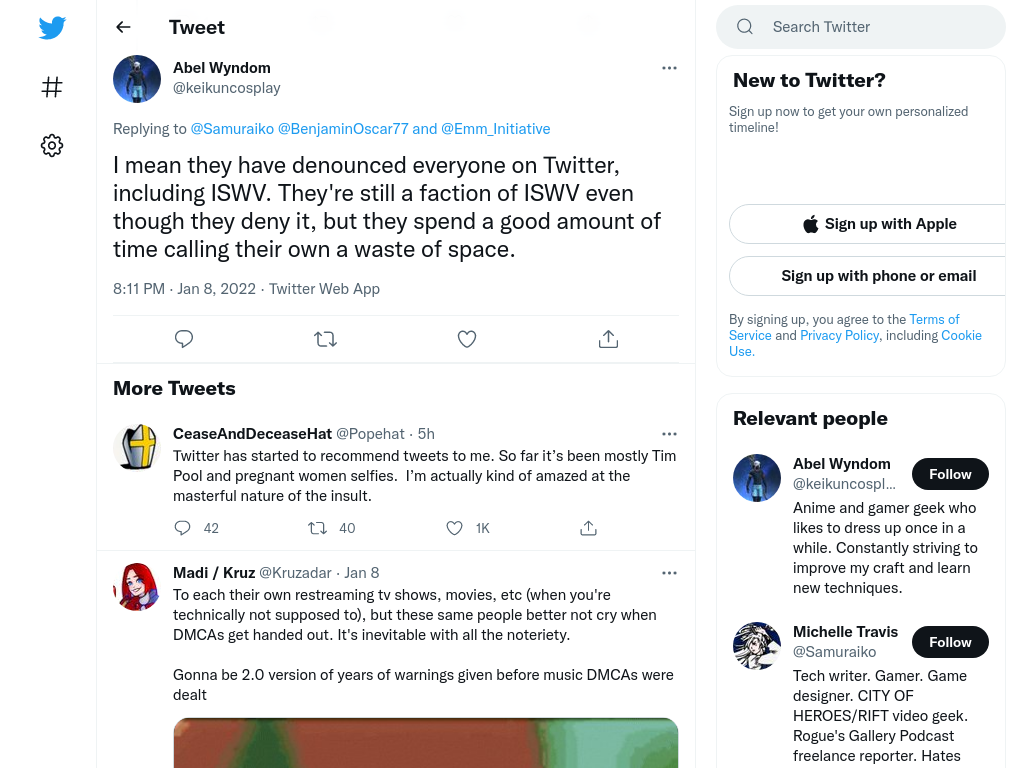The height and width of the screenshot is (768, 1024).
Task: Retweet Abel Wyndom's main tweet
Action: (x=325, y=339)
